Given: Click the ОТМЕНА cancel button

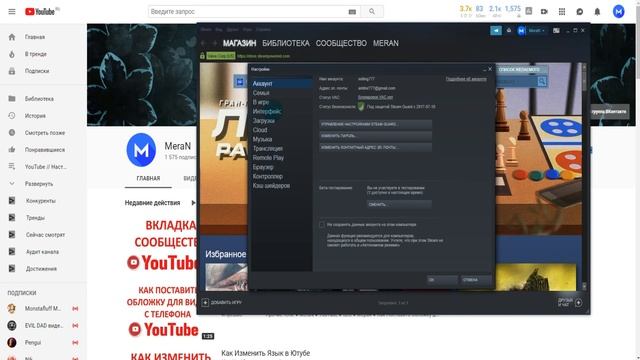Looking at the screenshot, I should tap(476, 280).
